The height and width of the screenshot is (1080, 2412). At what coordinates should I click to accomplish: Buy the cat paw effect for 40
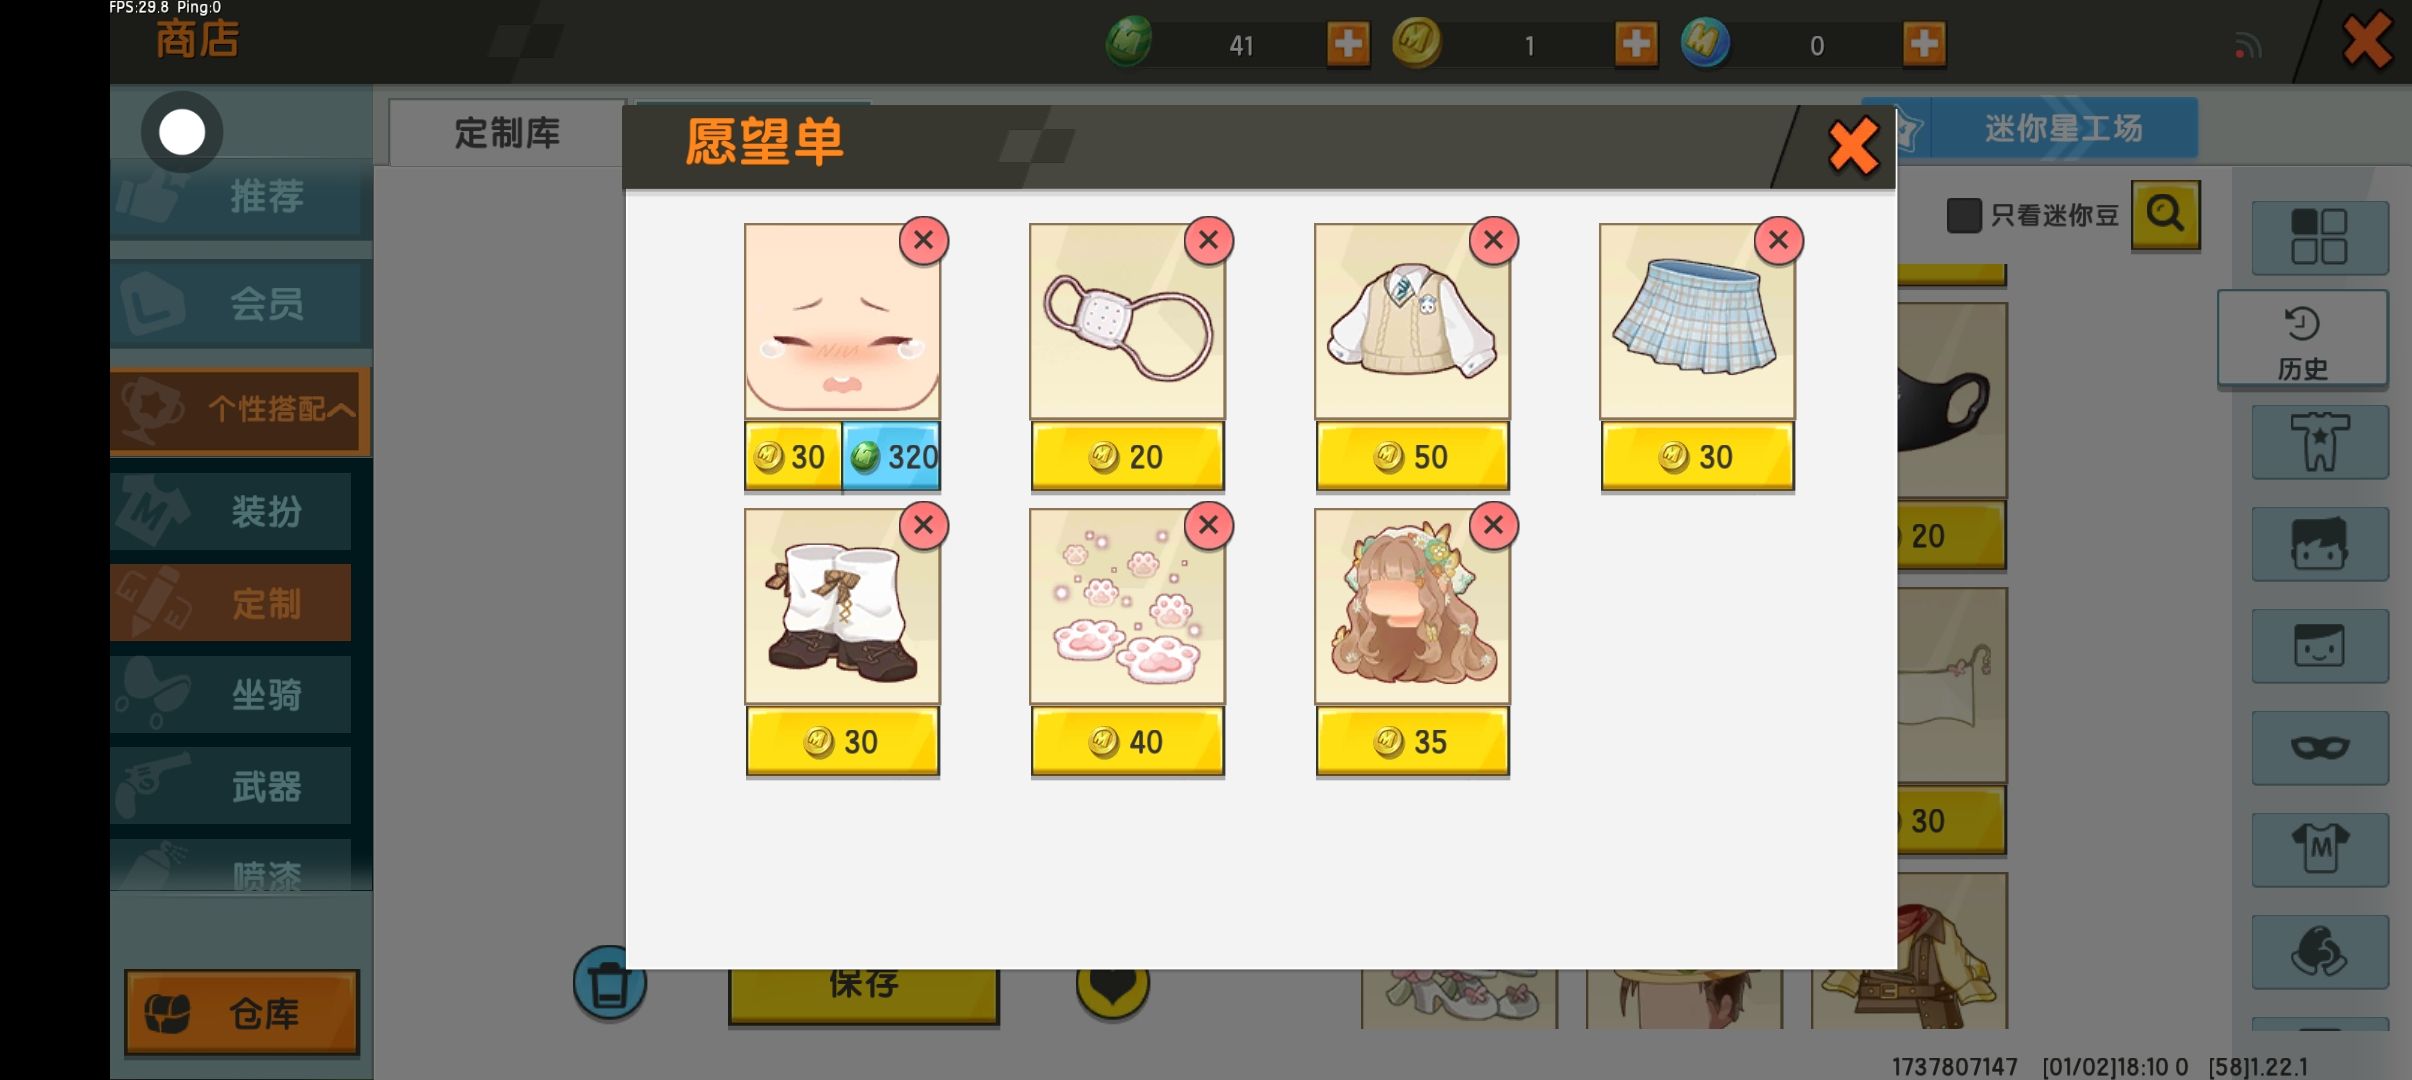1127,742
